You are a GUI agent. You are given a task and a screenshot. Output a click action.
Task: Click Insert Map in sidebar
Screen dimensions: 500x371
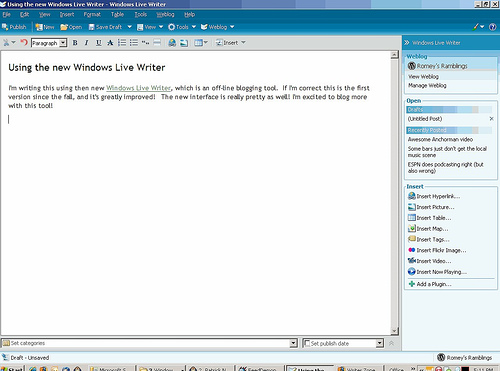coord(428,229)
